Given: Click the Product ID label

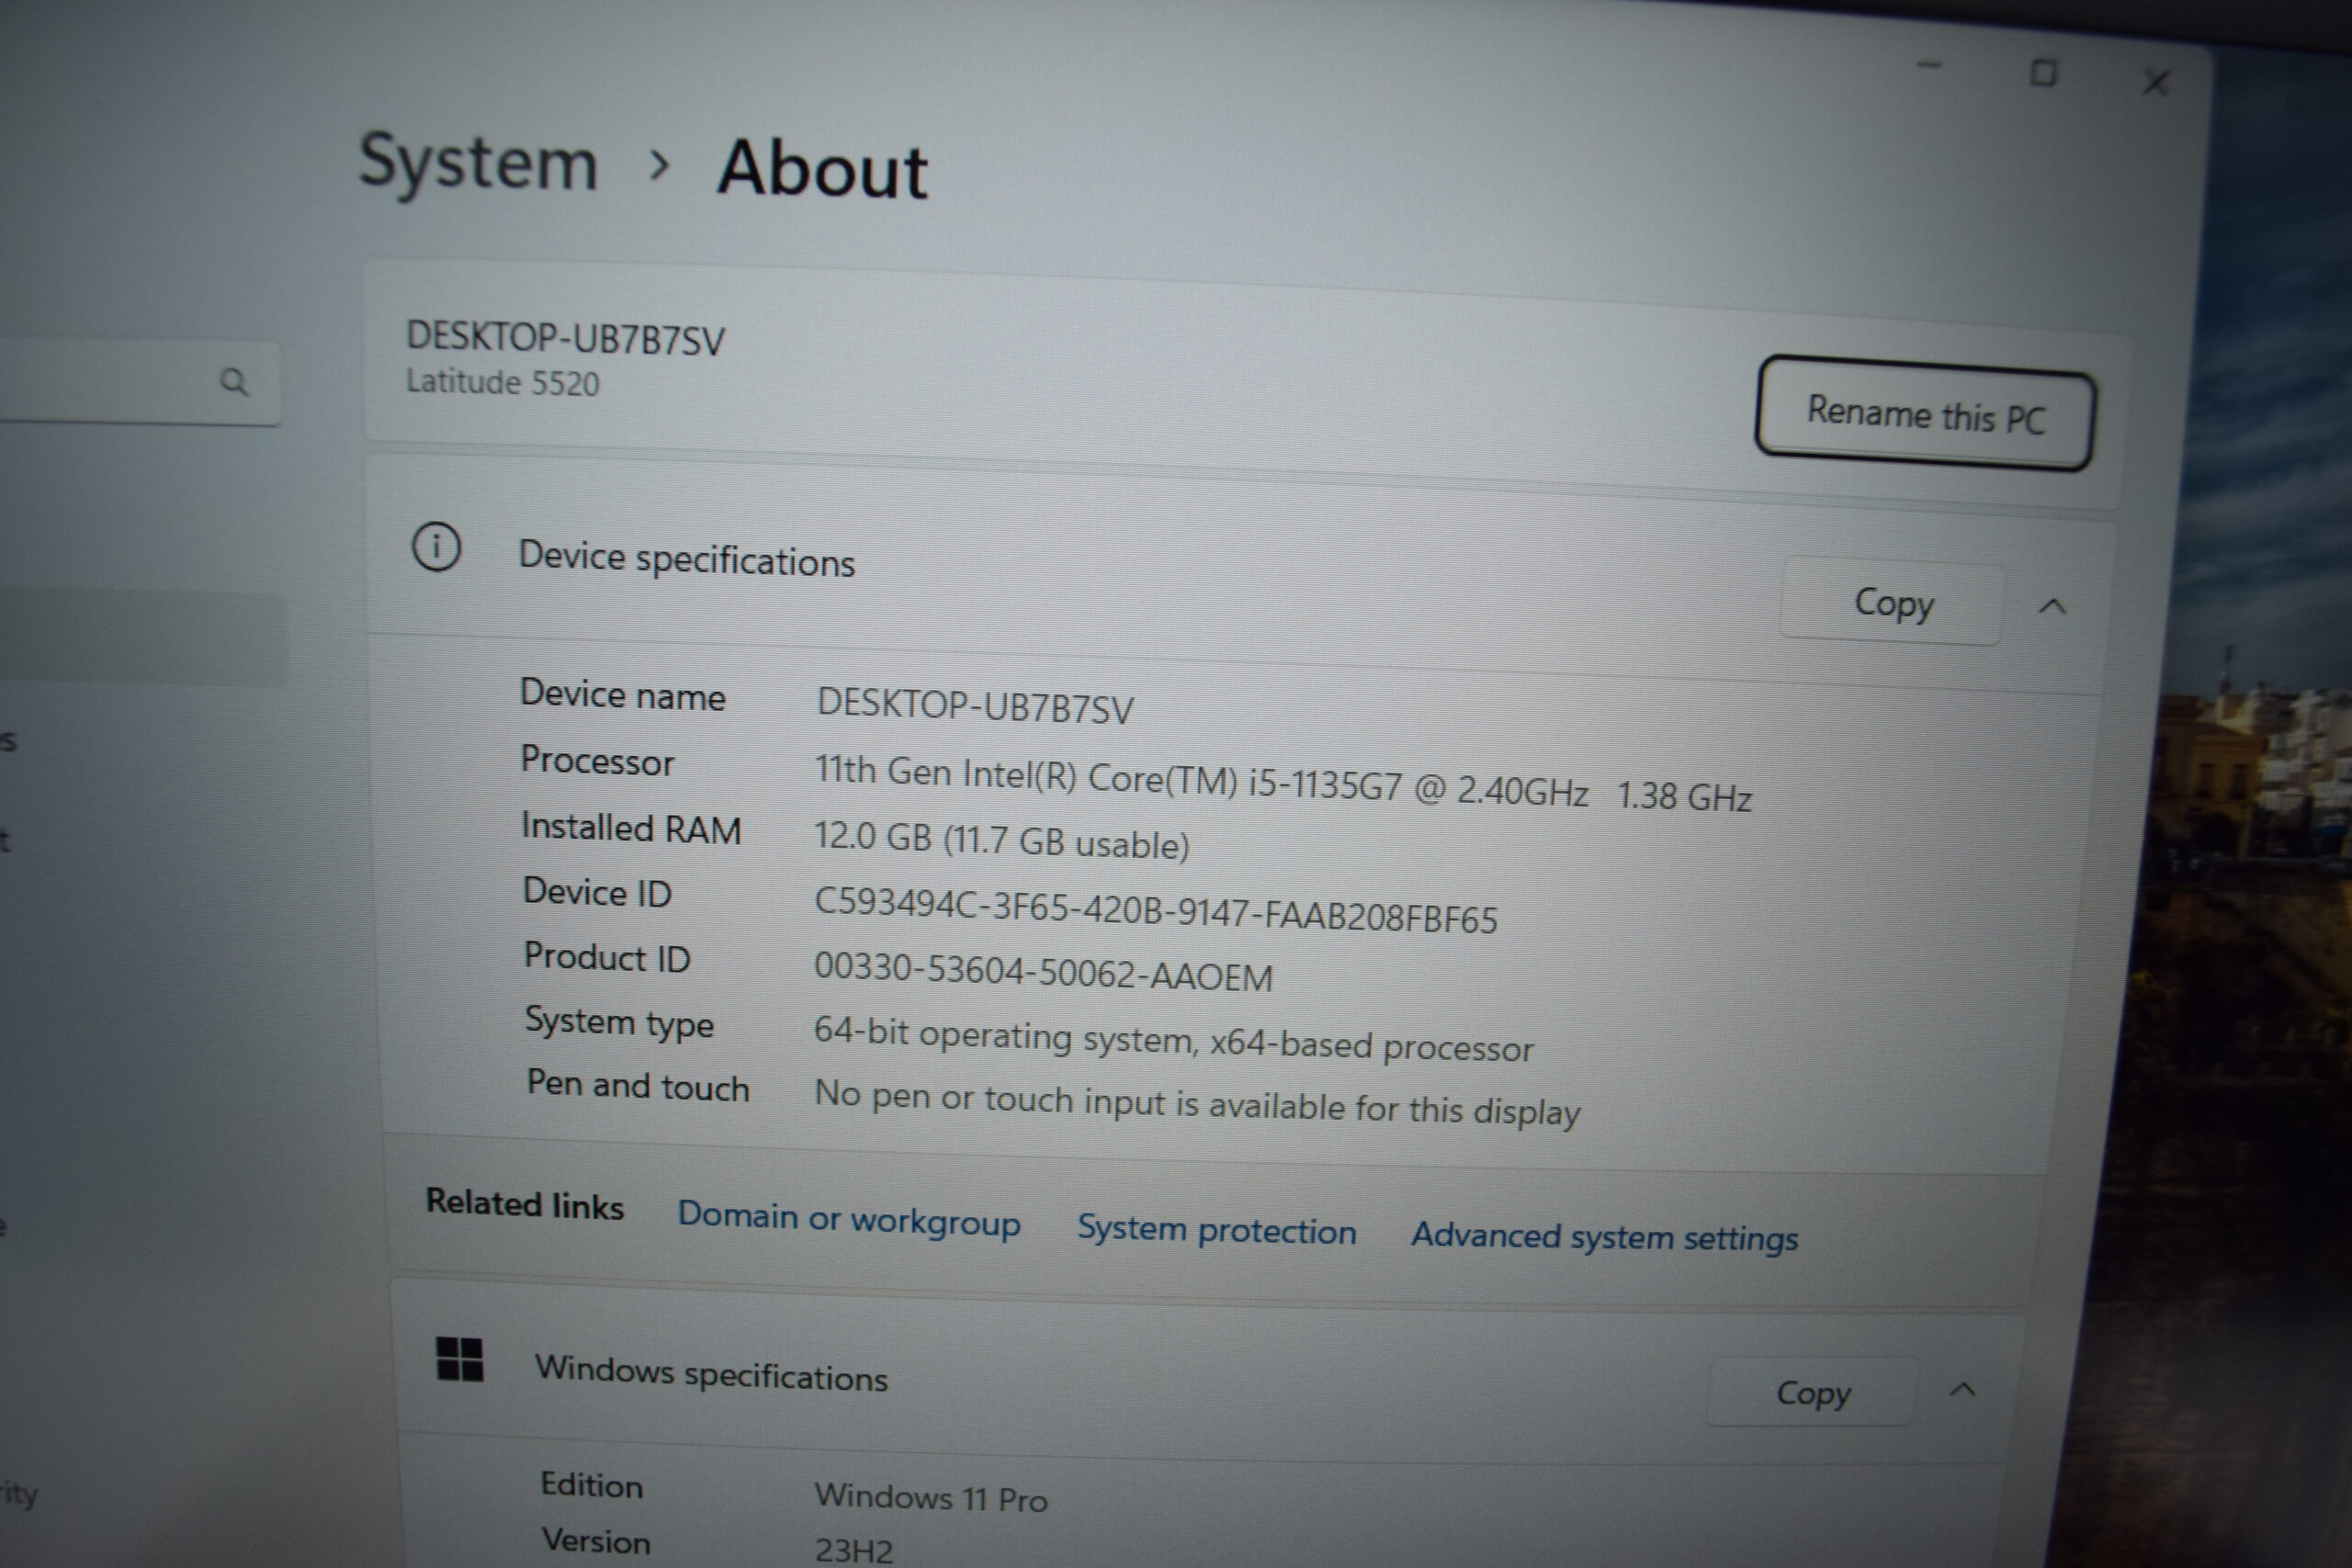Looking at the screenshot, I should tap(607, 958).
